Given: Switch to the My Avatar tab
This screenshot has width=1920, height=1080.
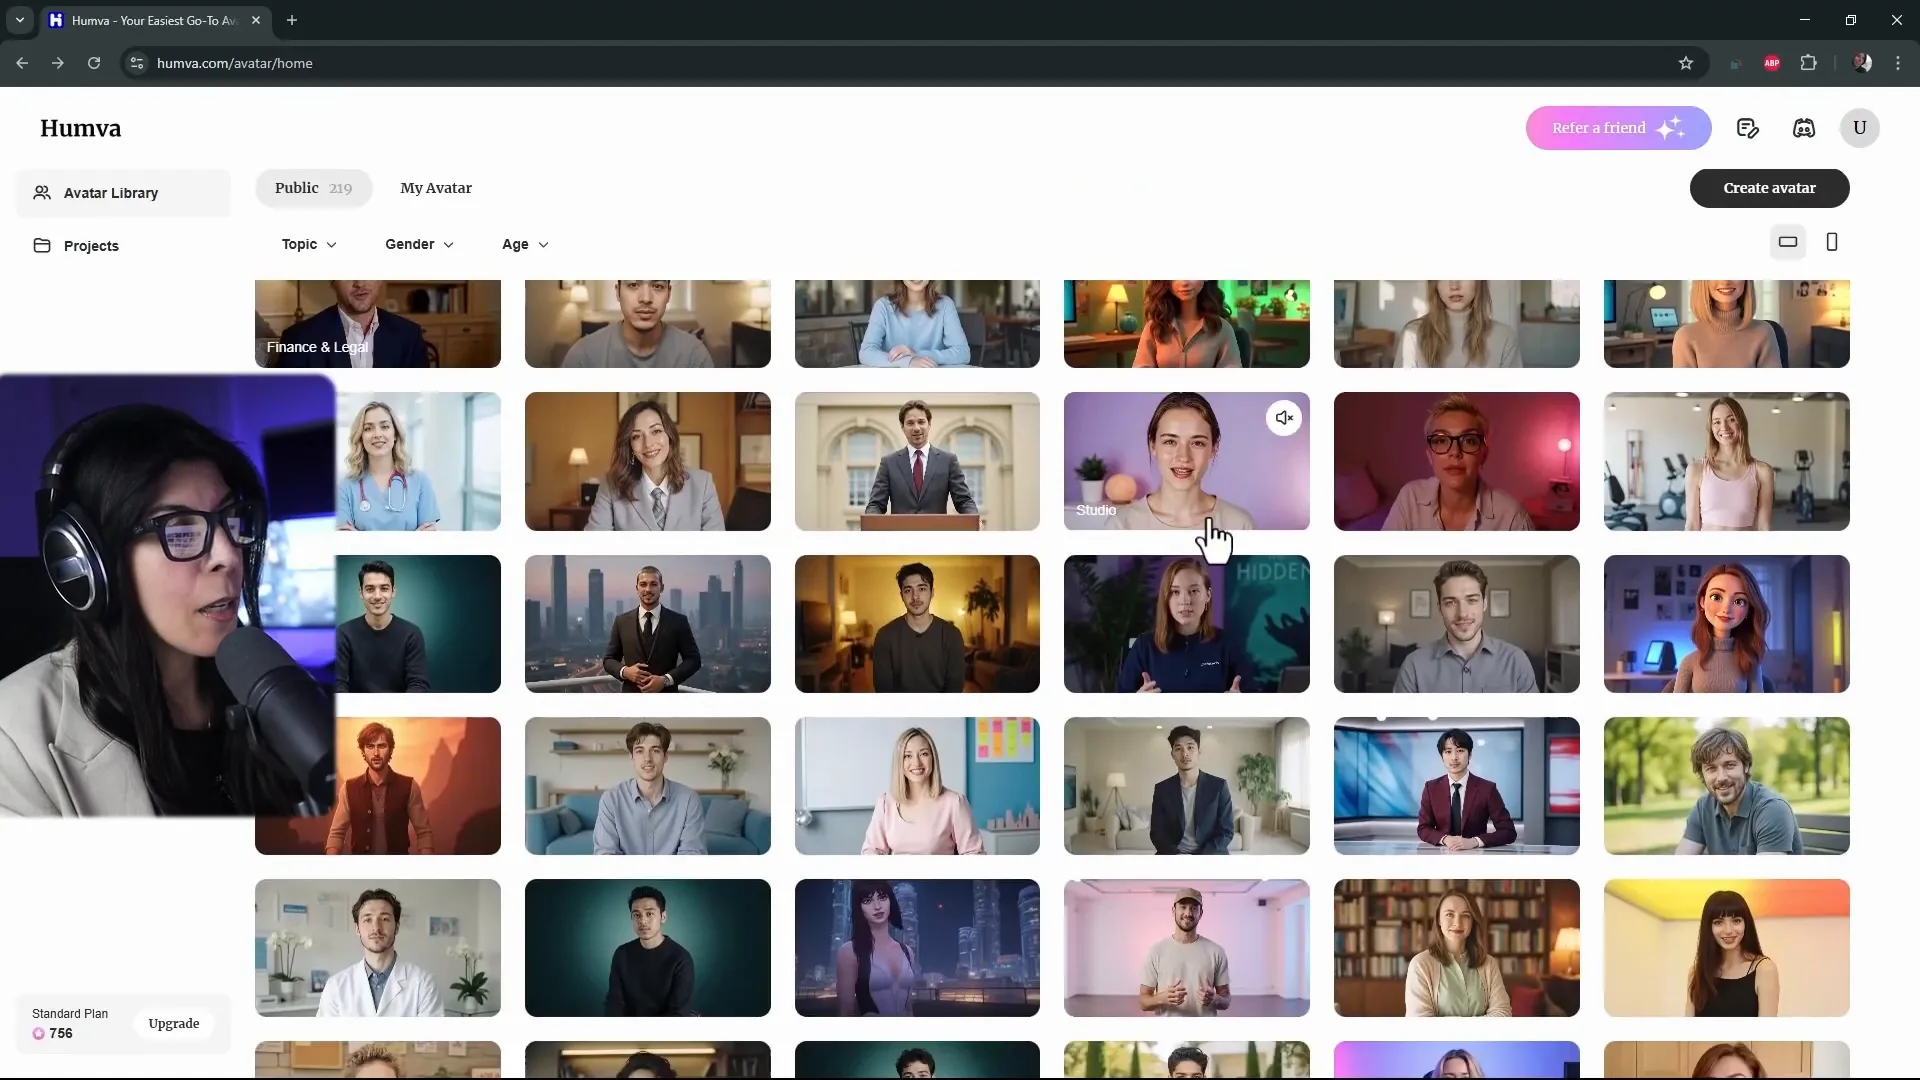Looking at the screenshot, I should pyautogui.click(x=436, y=188).
